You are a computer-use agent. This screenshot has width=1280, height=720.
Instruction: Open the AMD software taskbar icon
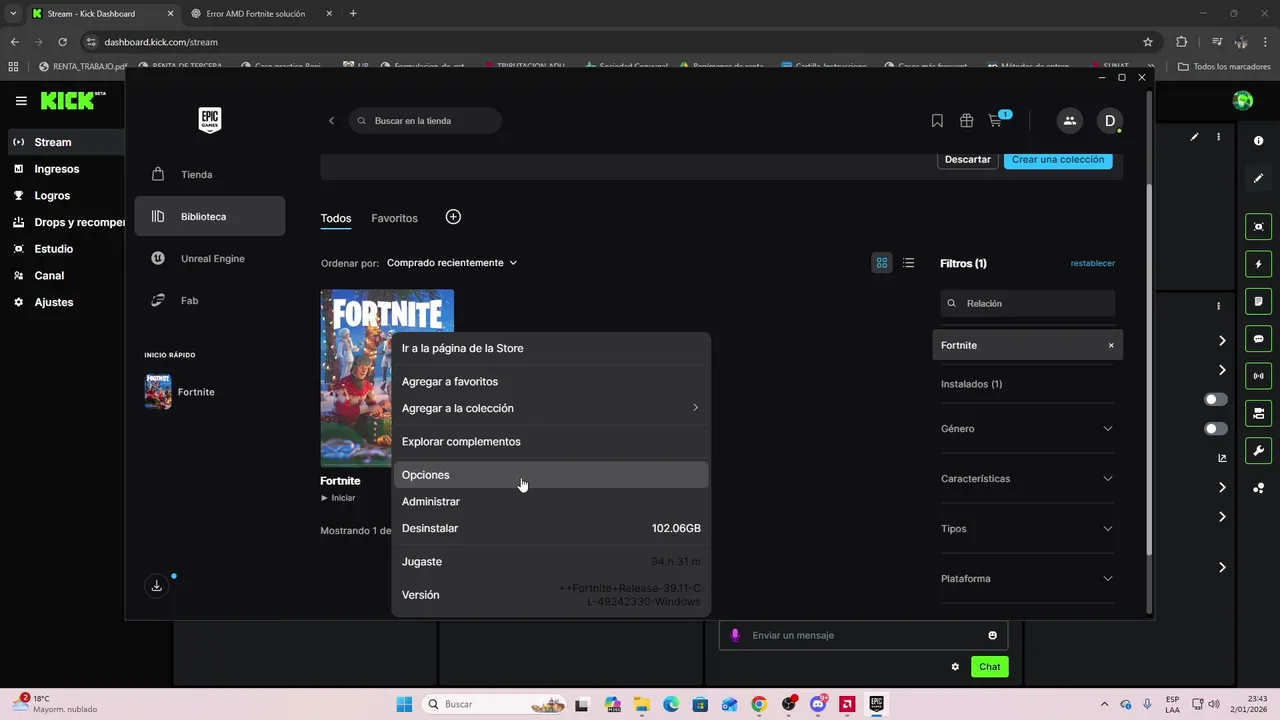(x=847, y=704)
